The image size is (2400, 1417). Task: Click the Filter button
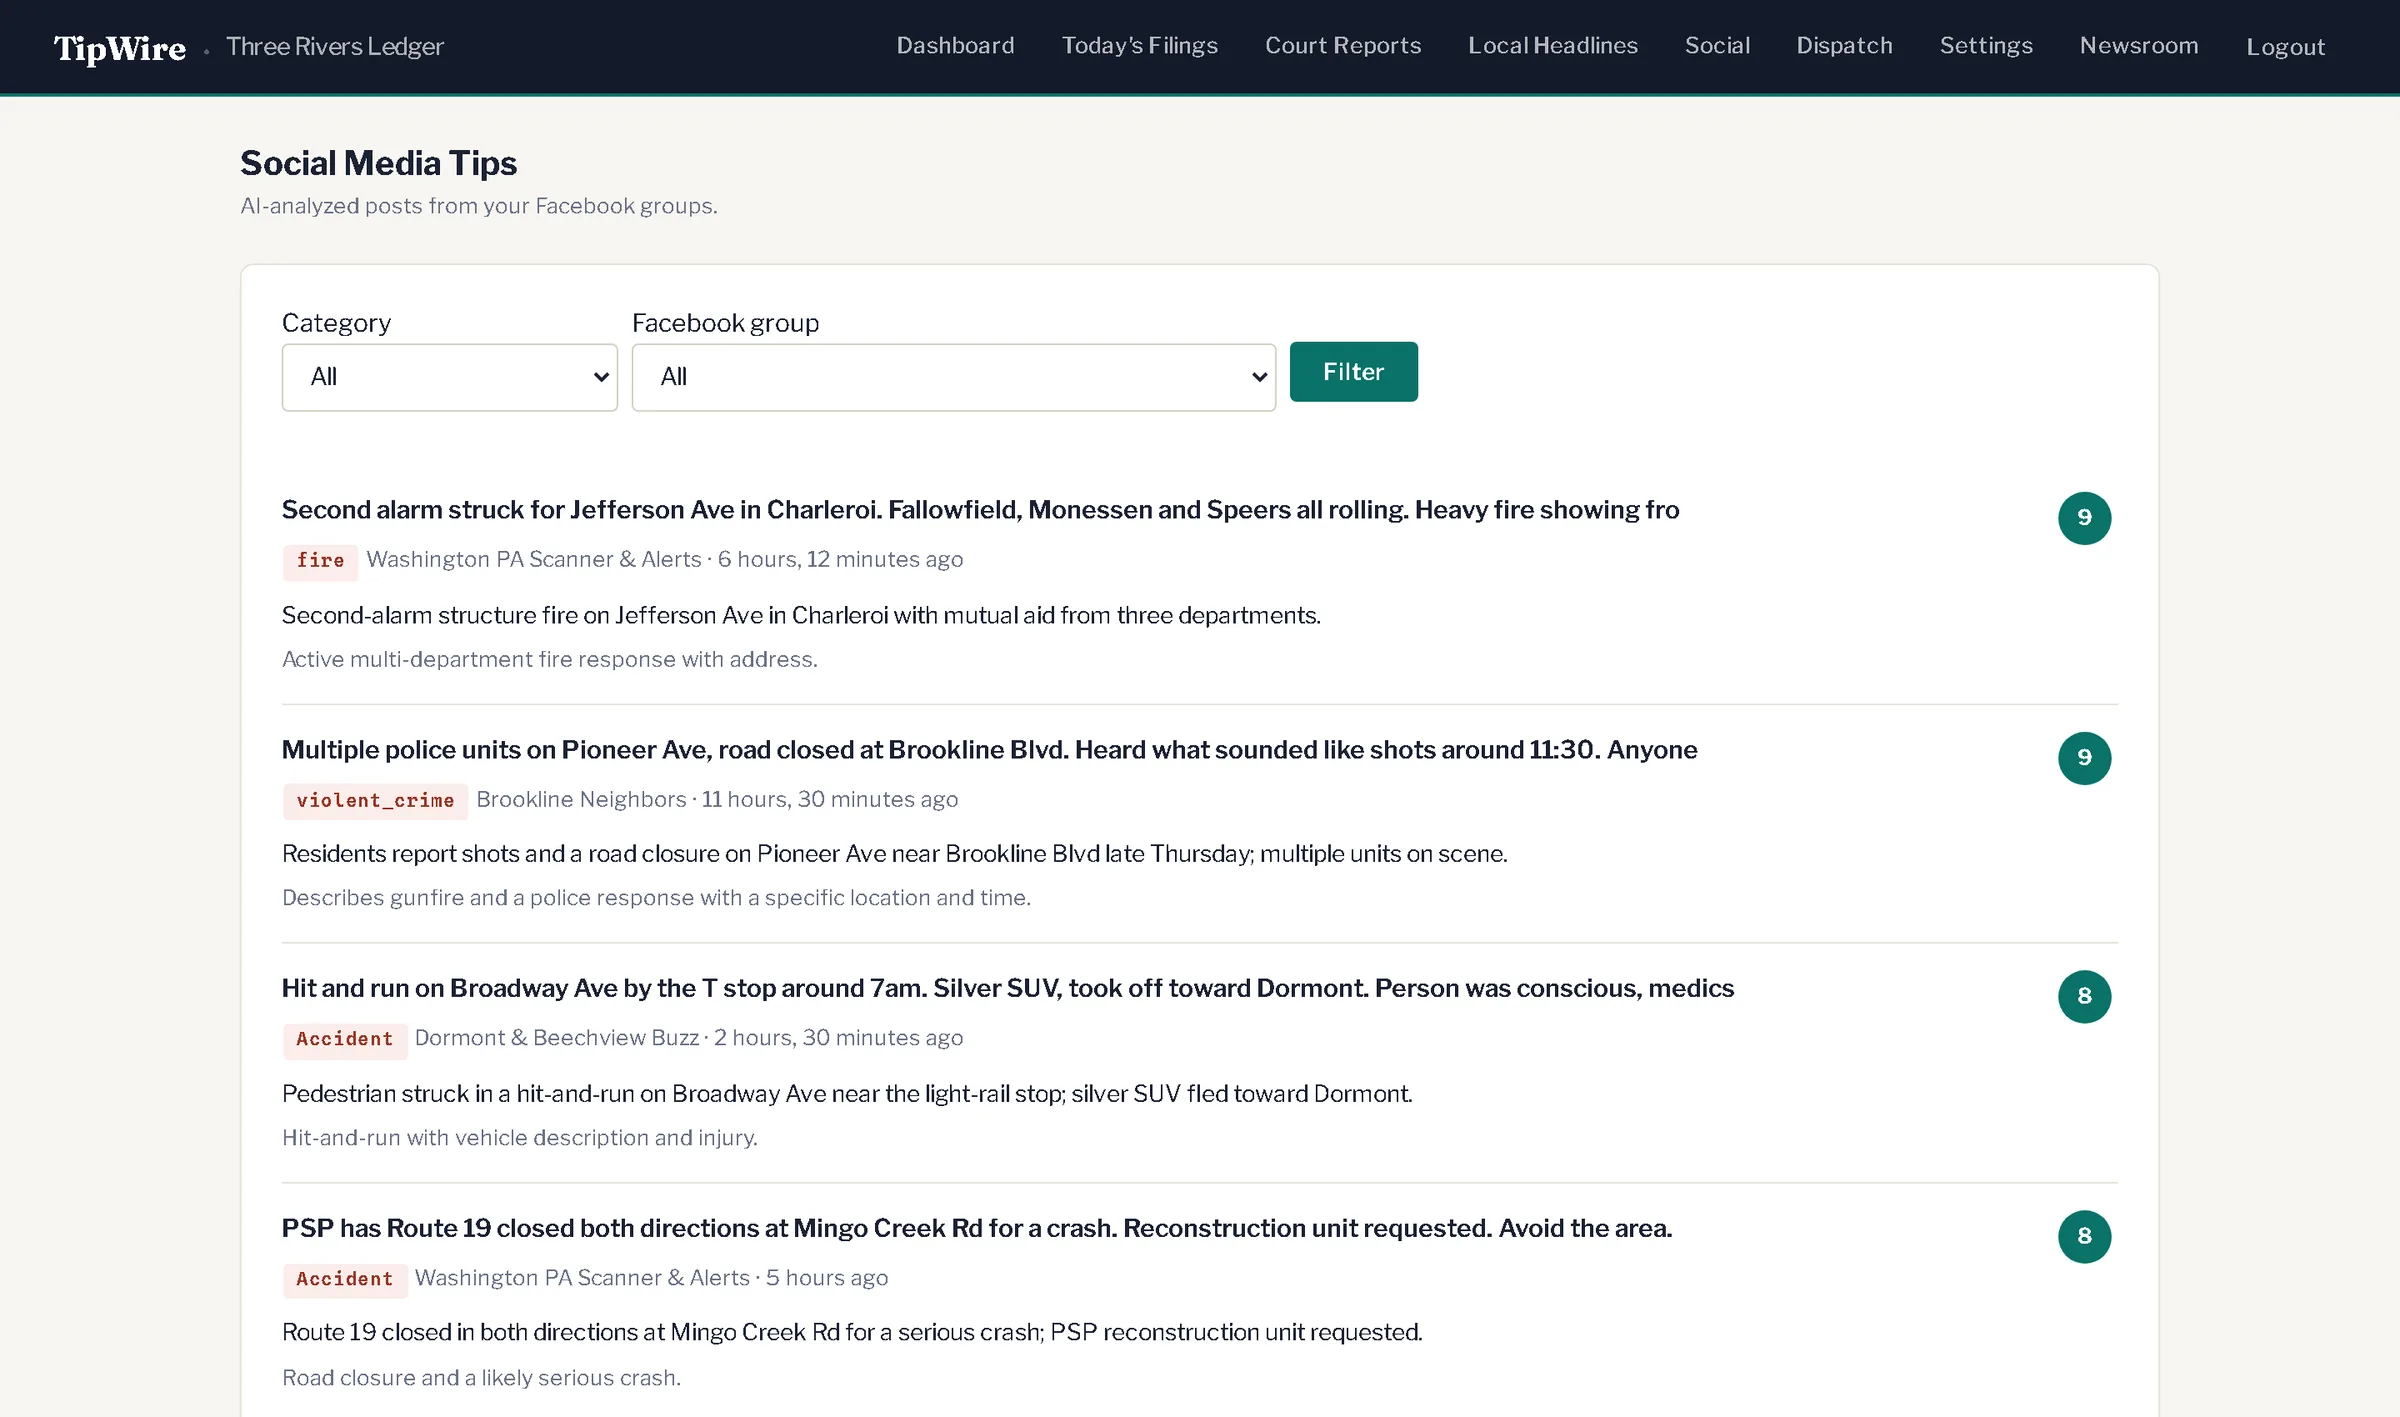click(x=1353, y=372)
